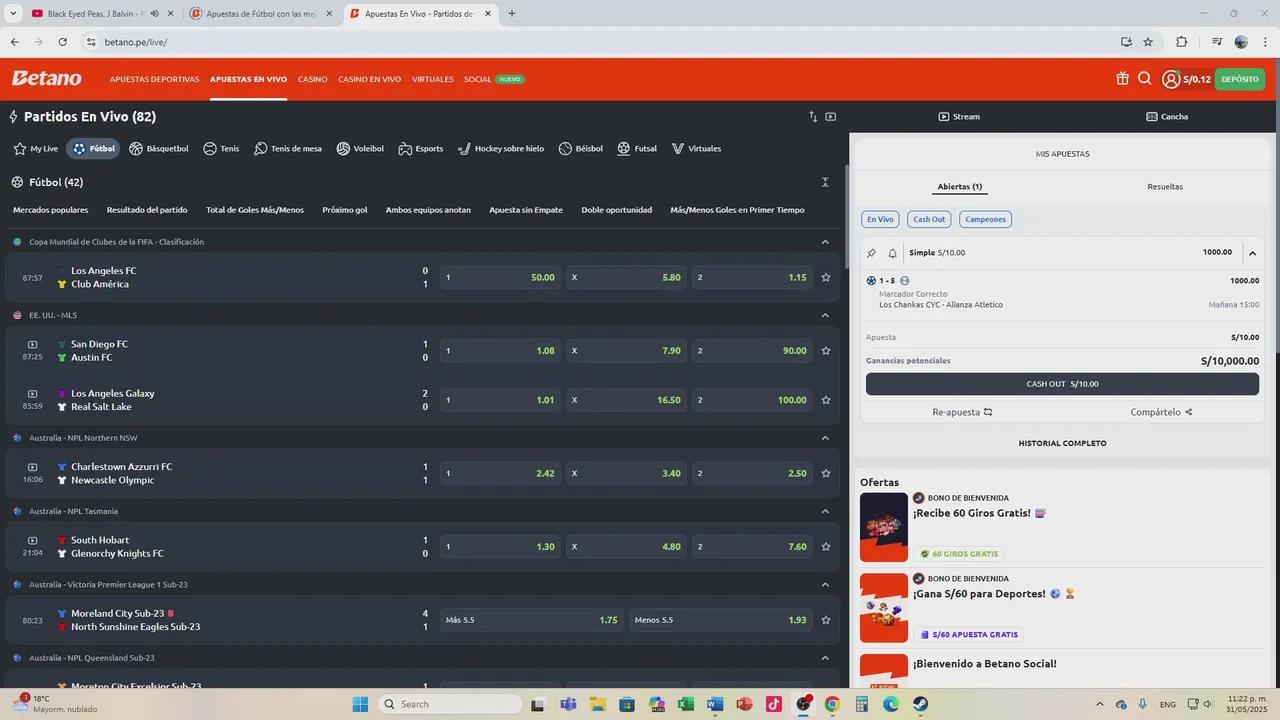The image size is (1280, 720).
Task: Select the Béisbol sport filter
Action: click(581, 148)
